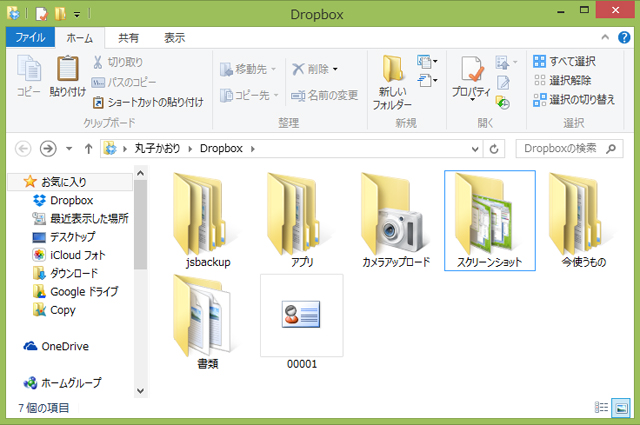Refresh the Dropbox folder view
The image size is (640, 425).
(x=494, y=149)
